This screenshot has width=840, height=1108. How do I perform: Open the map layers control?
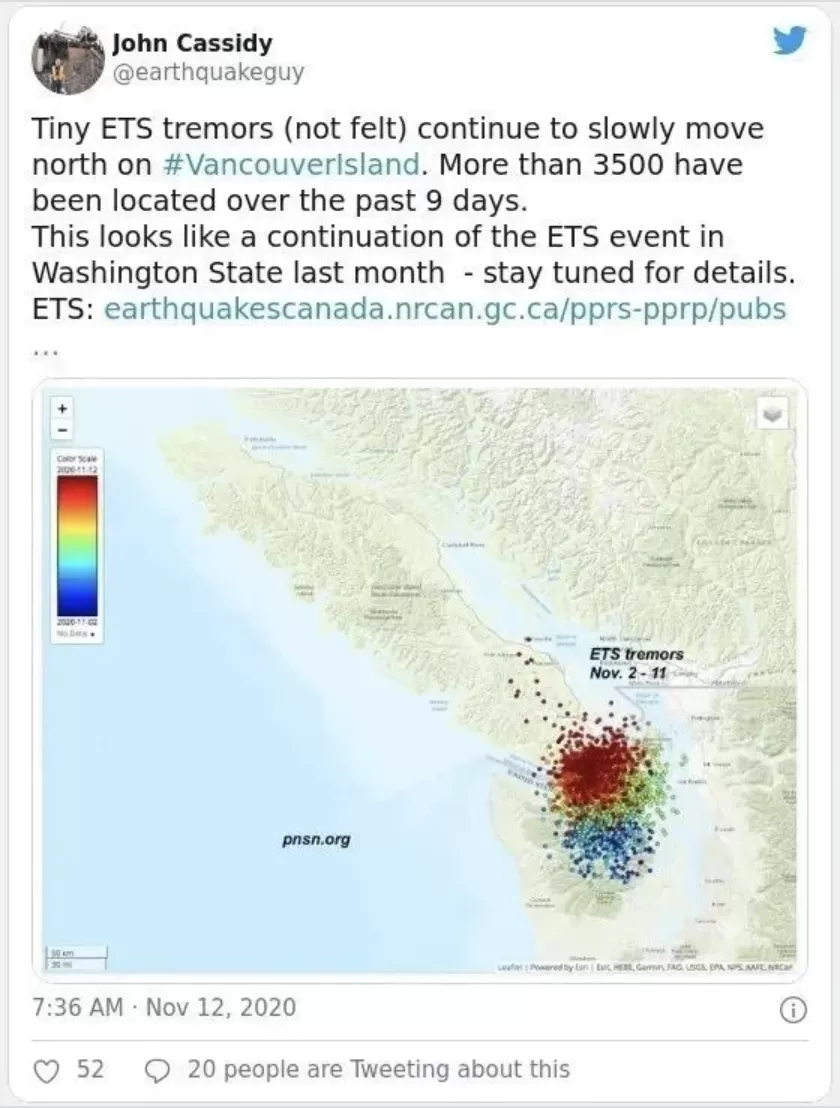tap(772, 414)
